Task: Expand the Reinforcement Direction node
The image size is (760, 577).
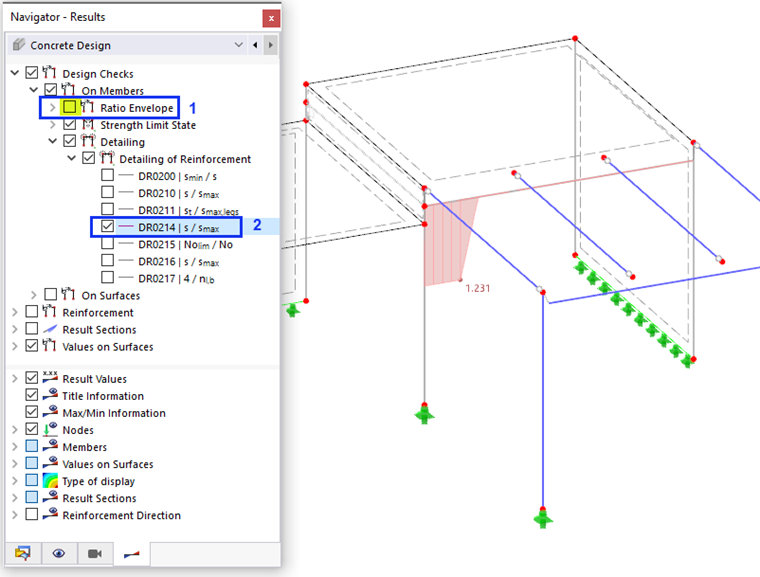Action: [15, 515]
